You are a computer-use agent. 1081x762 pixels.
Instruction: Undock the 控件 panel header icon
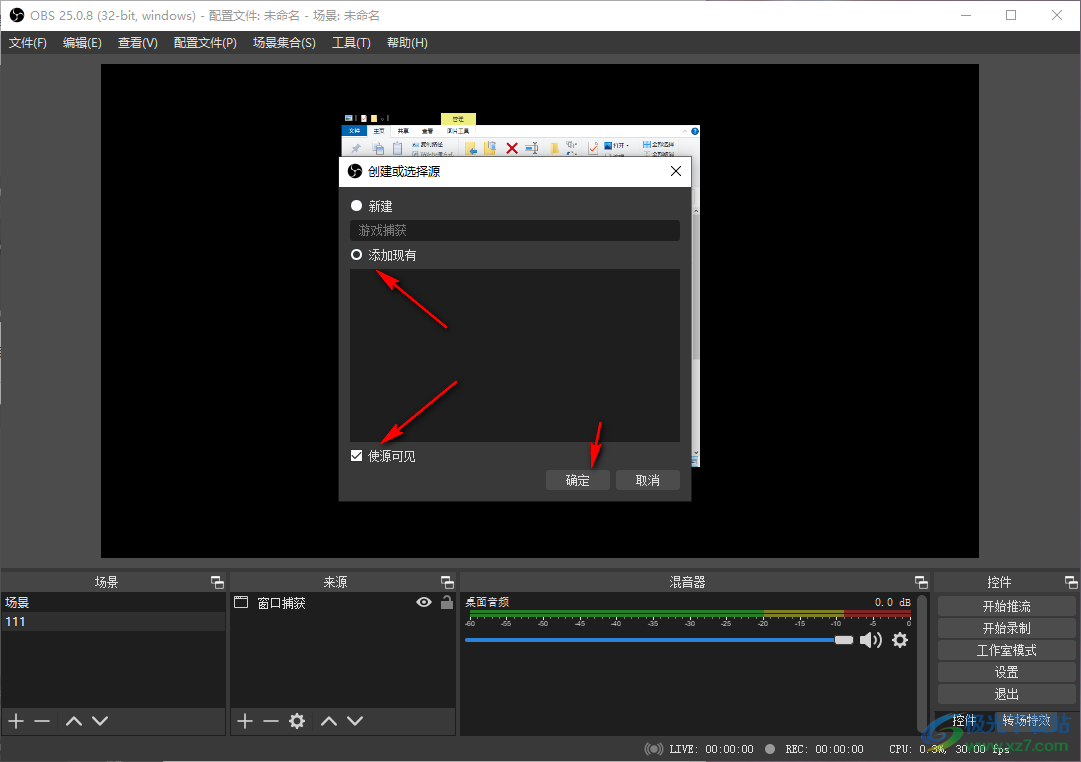coord(1071,582)
